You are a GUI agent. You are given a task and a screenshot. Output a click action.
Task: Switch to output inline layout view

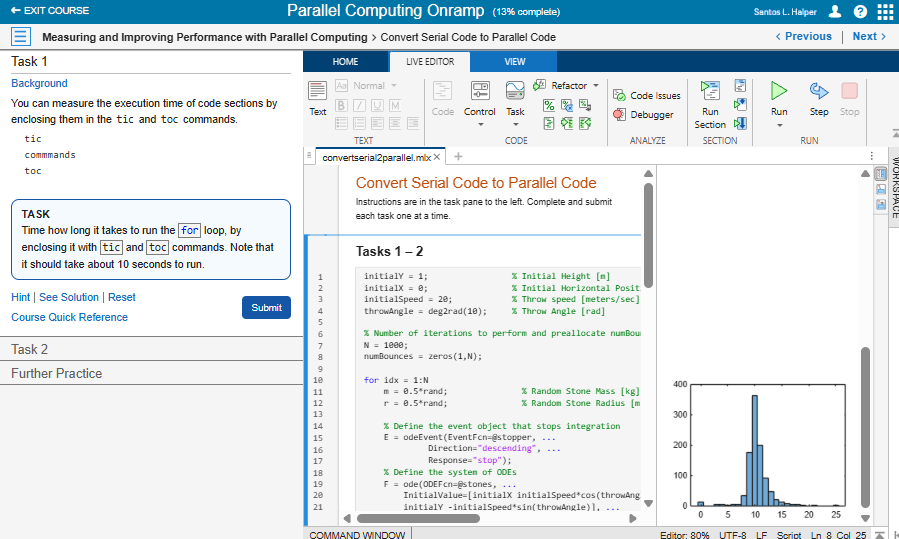click(880, 189)
